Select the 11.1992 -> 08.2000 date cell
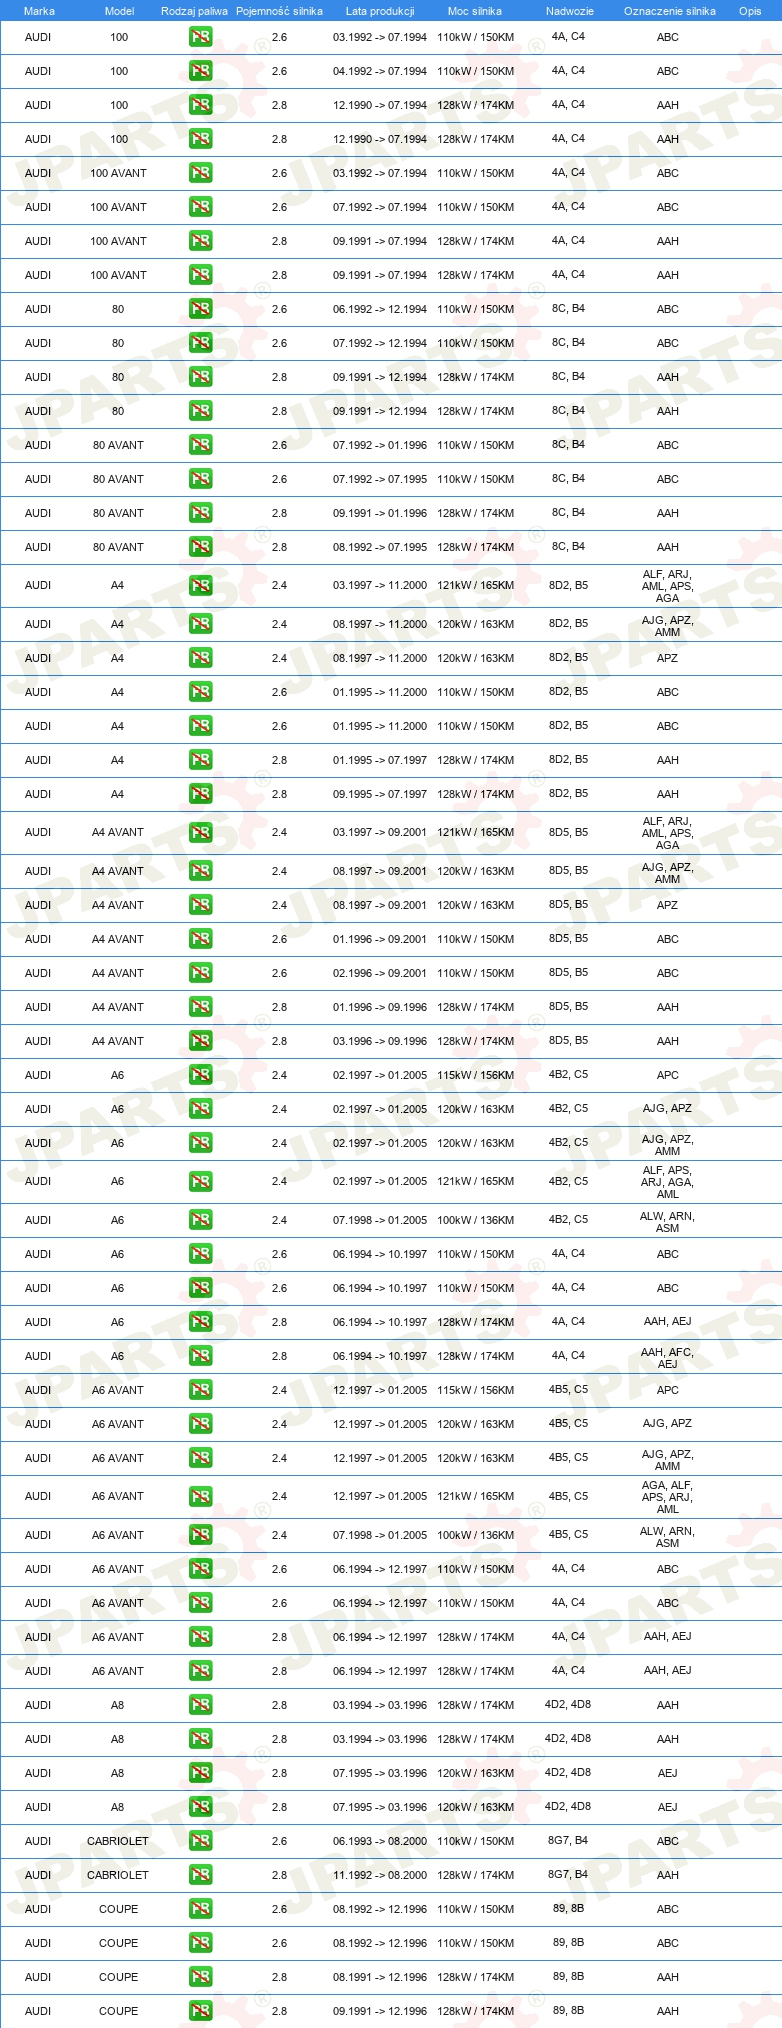Image resolution: width=782 pixels, height=2028 pixels. (x=380, y=1875)
